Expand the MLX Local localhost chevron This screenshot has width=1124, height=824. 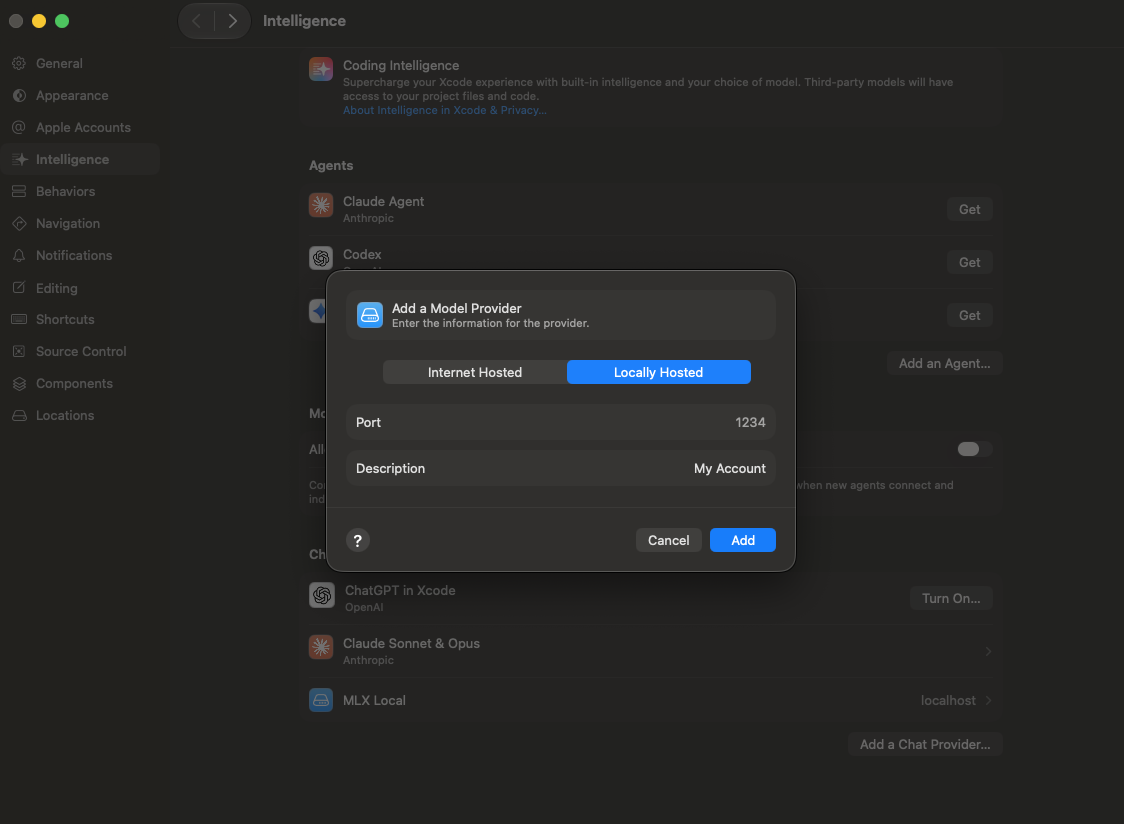[988, 700]
